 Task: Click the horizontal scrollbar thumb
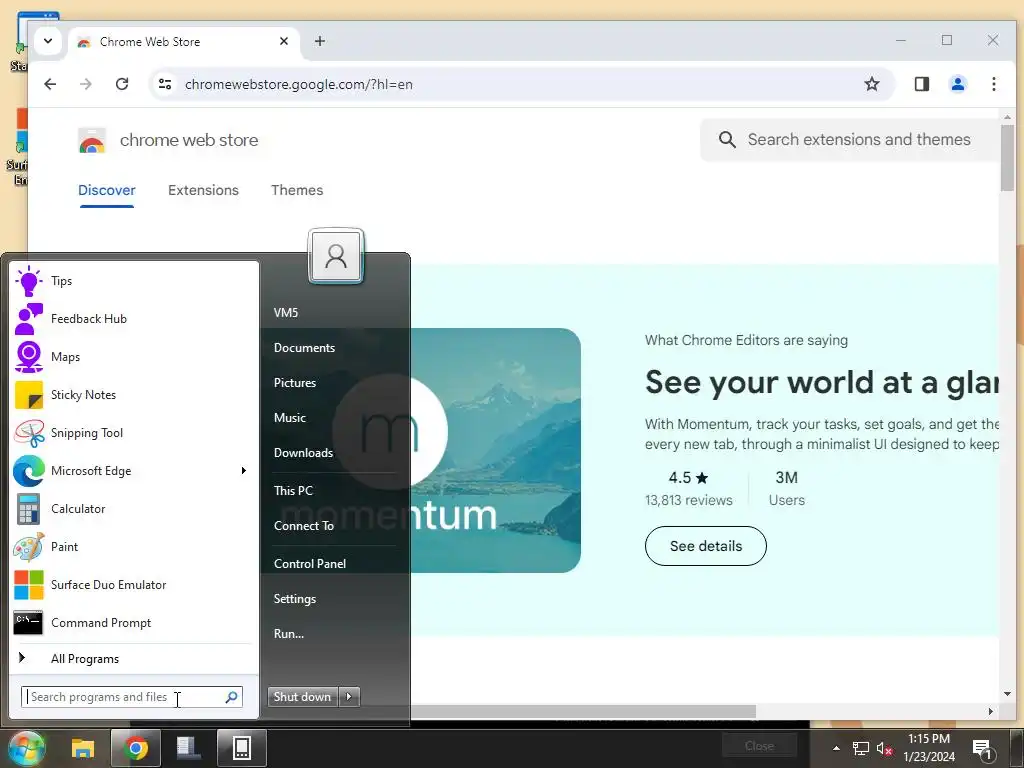point(583,711)
